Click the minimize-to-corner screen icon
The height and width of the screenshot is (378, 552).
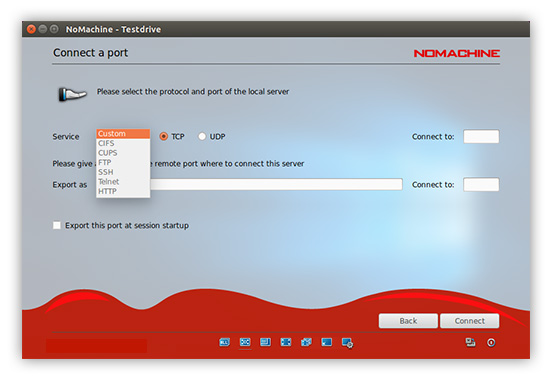[x=327, y=342]
